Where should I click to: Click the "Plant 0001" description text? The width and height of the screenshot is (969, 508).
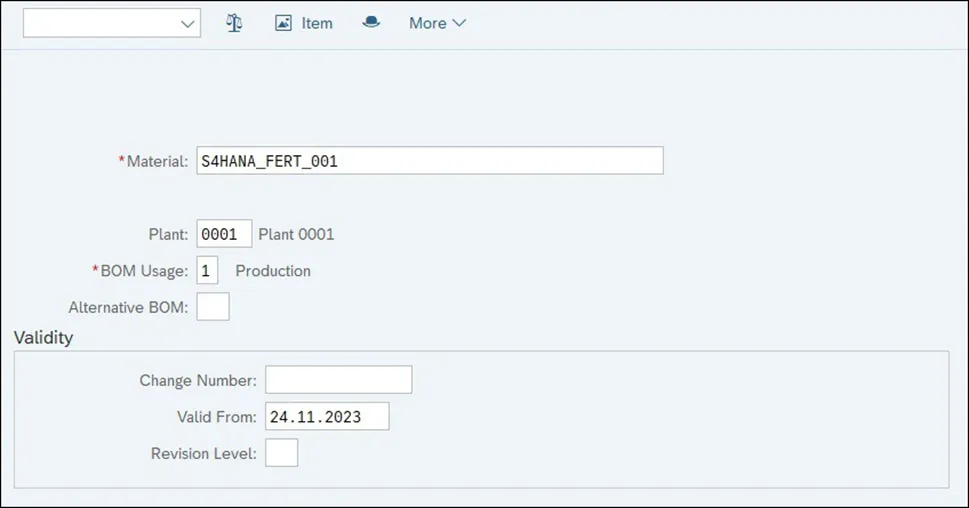[x=296, y=235]
